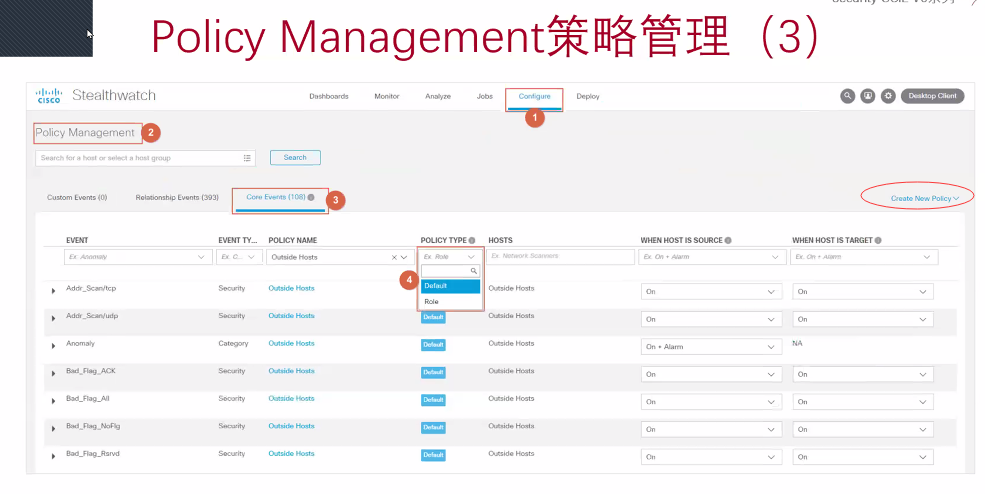Click Default badge in Addr_Scan/udp row

[433, 317]
